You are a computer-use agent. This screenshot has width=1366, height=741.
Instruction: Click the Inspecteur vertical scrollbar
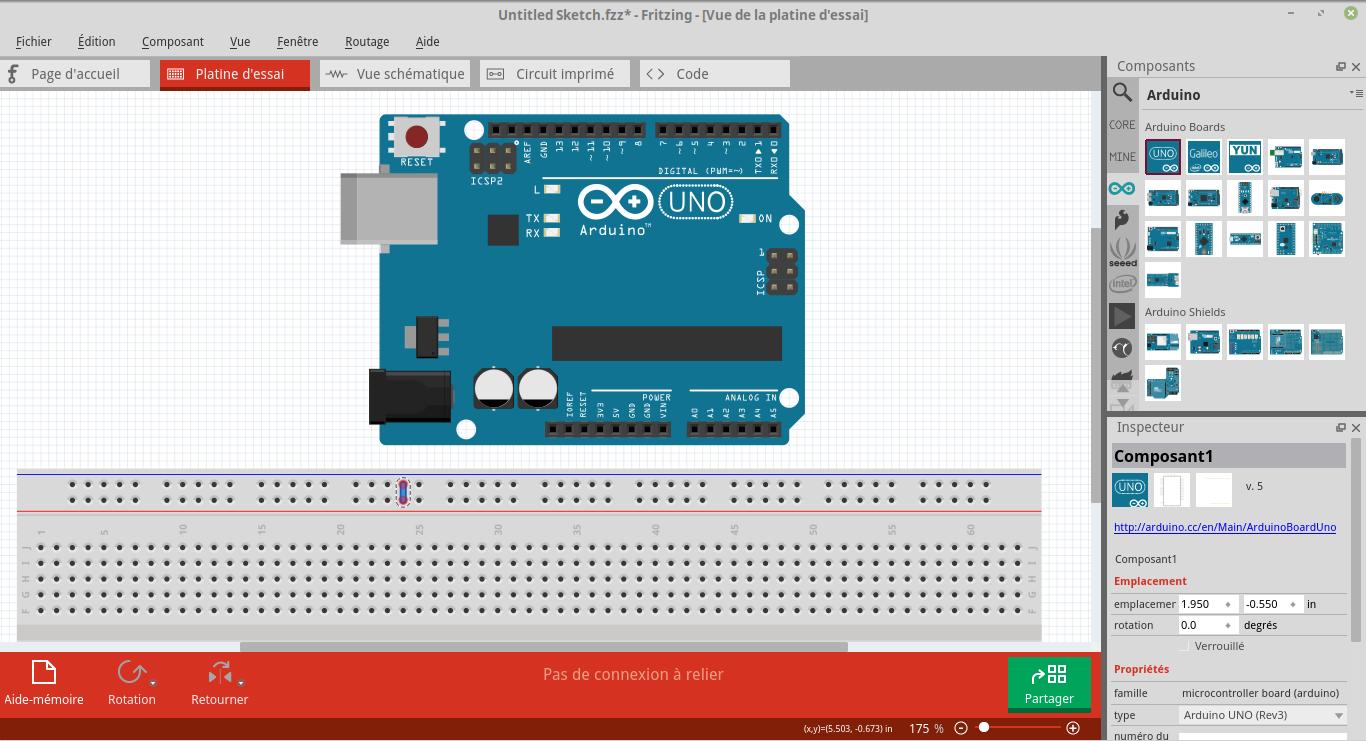pyautogui.click(x=1356, y=540)
